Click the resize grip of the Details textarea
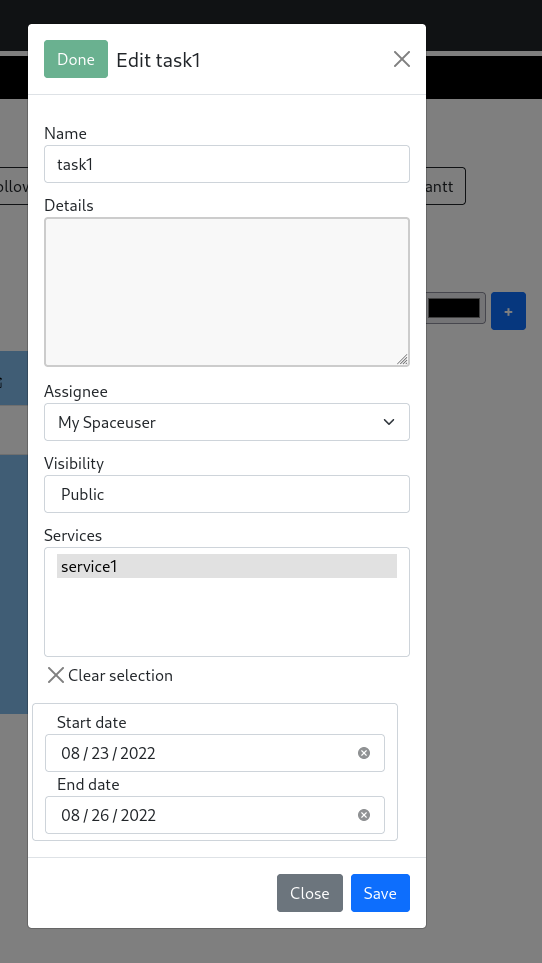The image size is (542, 963). [x=402, y=359]
